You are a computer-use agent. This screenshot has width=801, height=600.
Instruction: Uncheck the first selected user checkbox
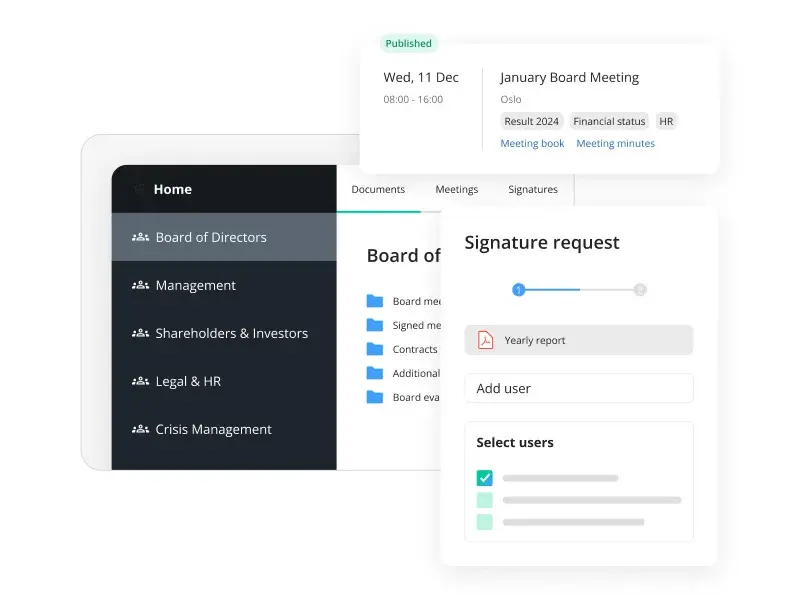pos(485,478)
